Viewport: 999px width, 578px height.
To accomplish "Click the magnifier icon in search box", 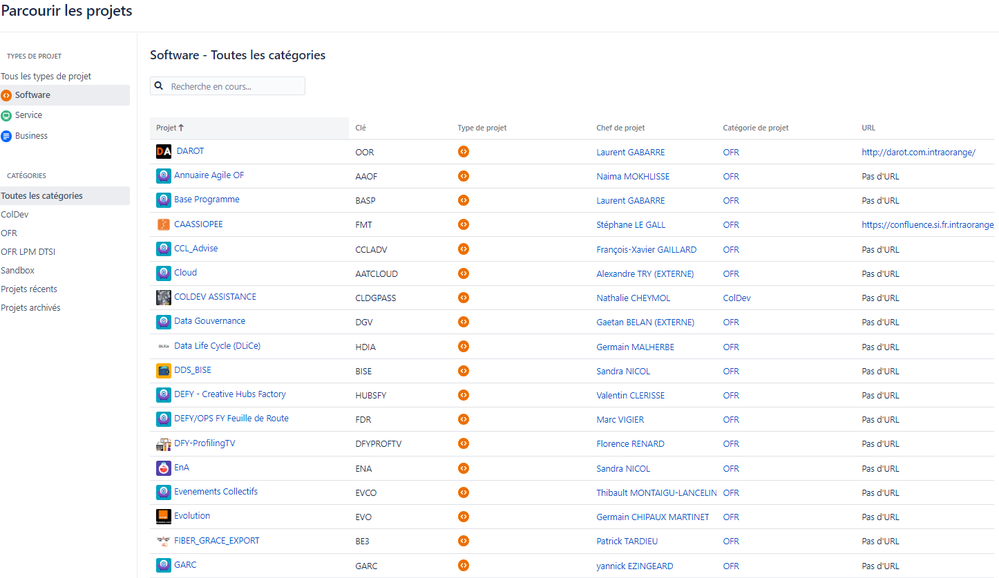I will [x=159, y=85].
